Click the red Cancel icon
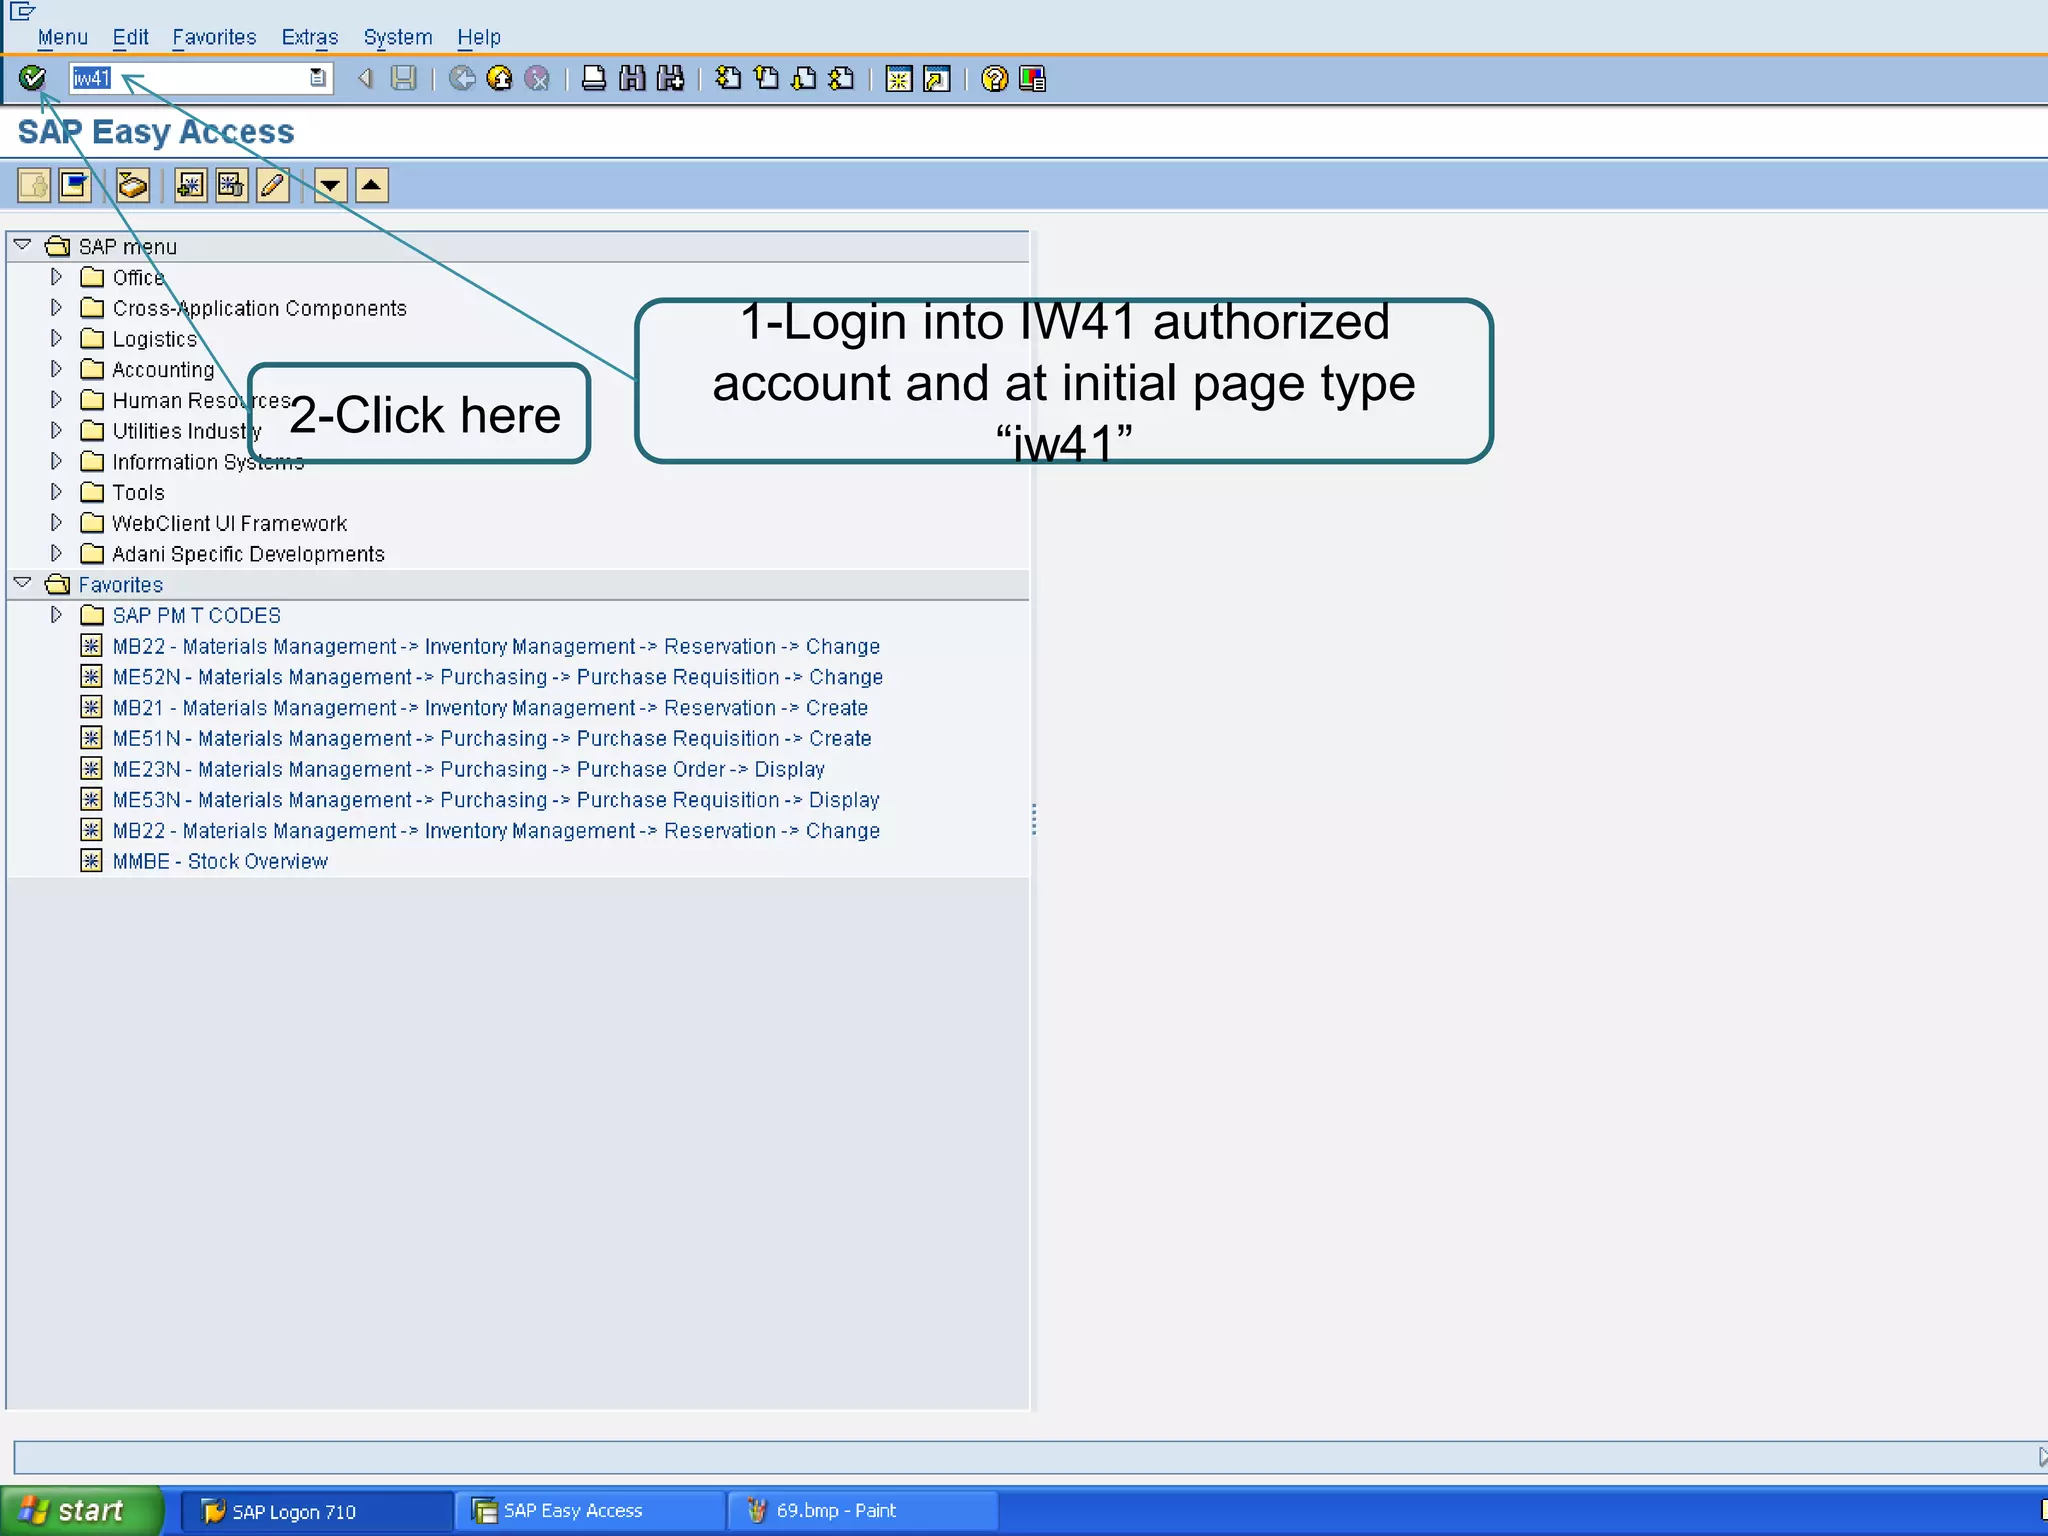Image resolution: width=2048 pixels, height=1536 pixels. click(537, 78)
